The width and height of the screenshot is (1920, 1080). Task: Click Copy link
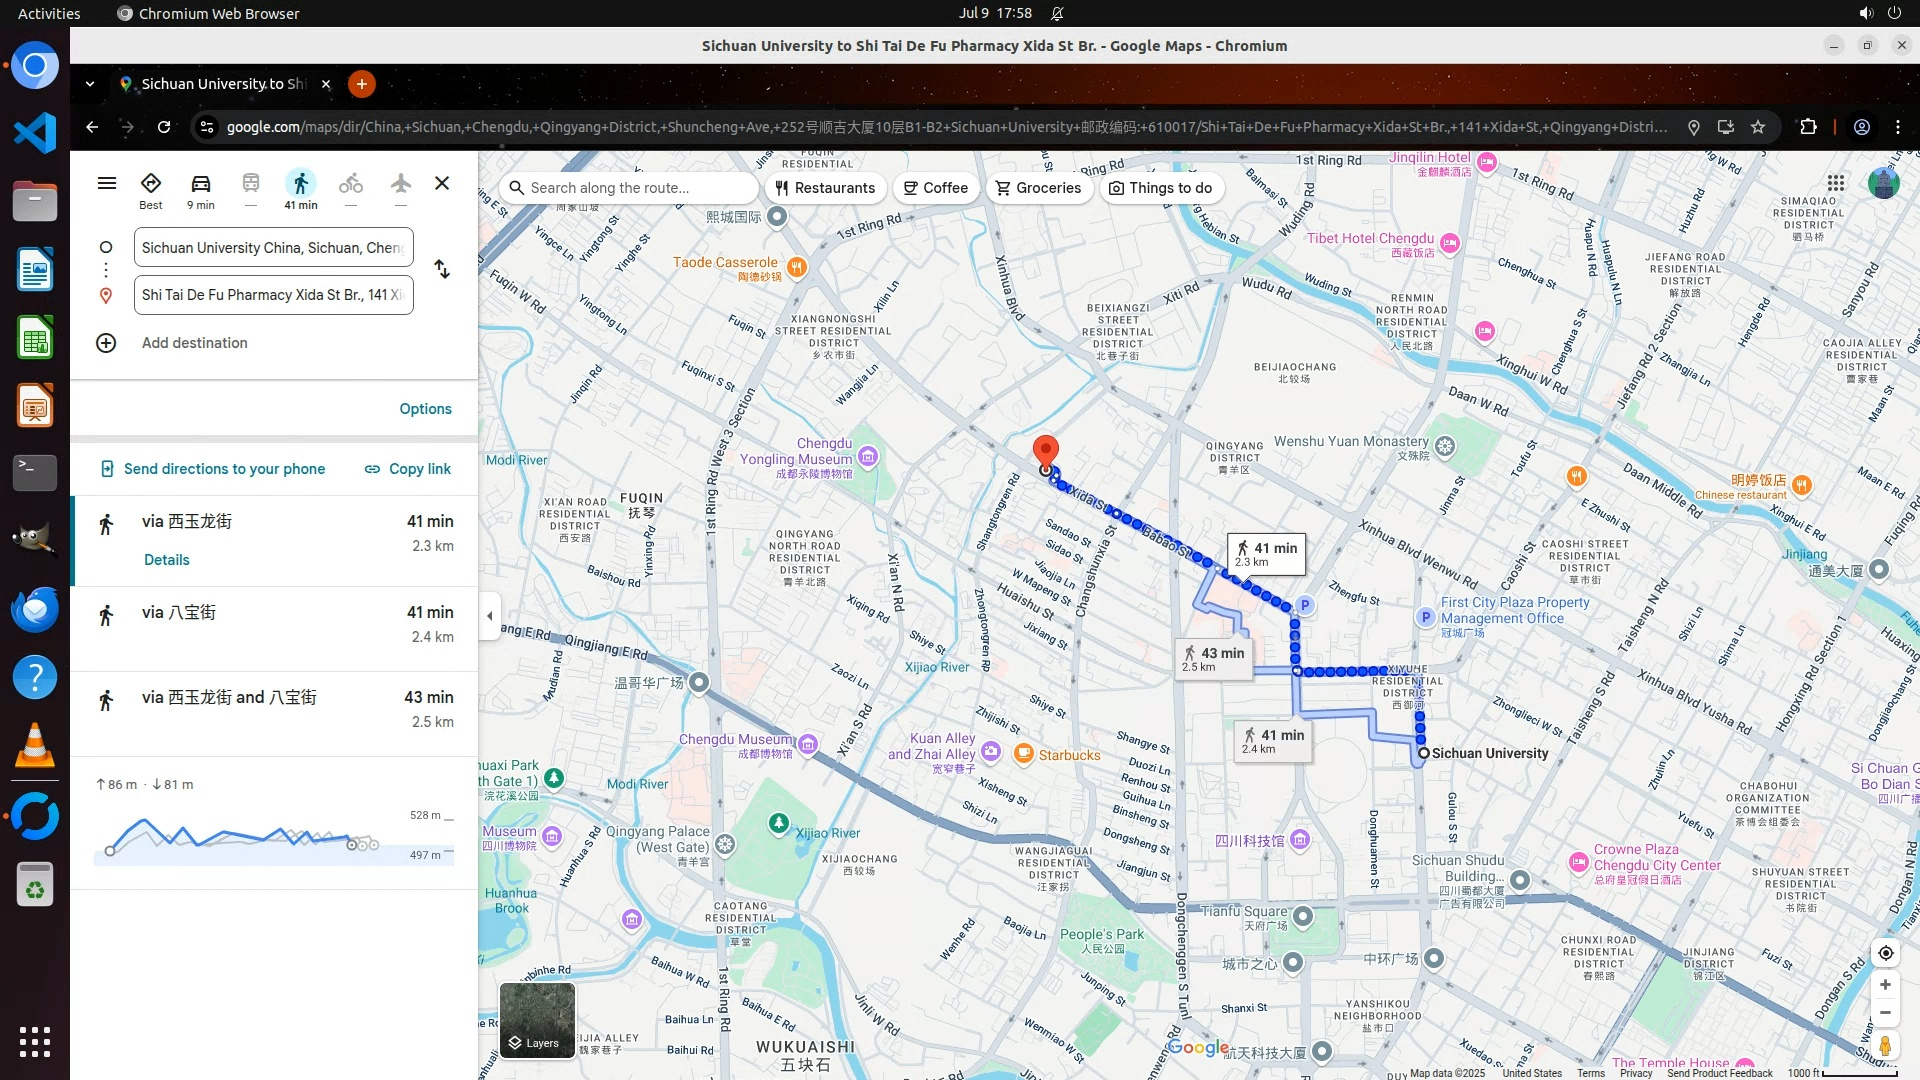click(x=408, y=469)
